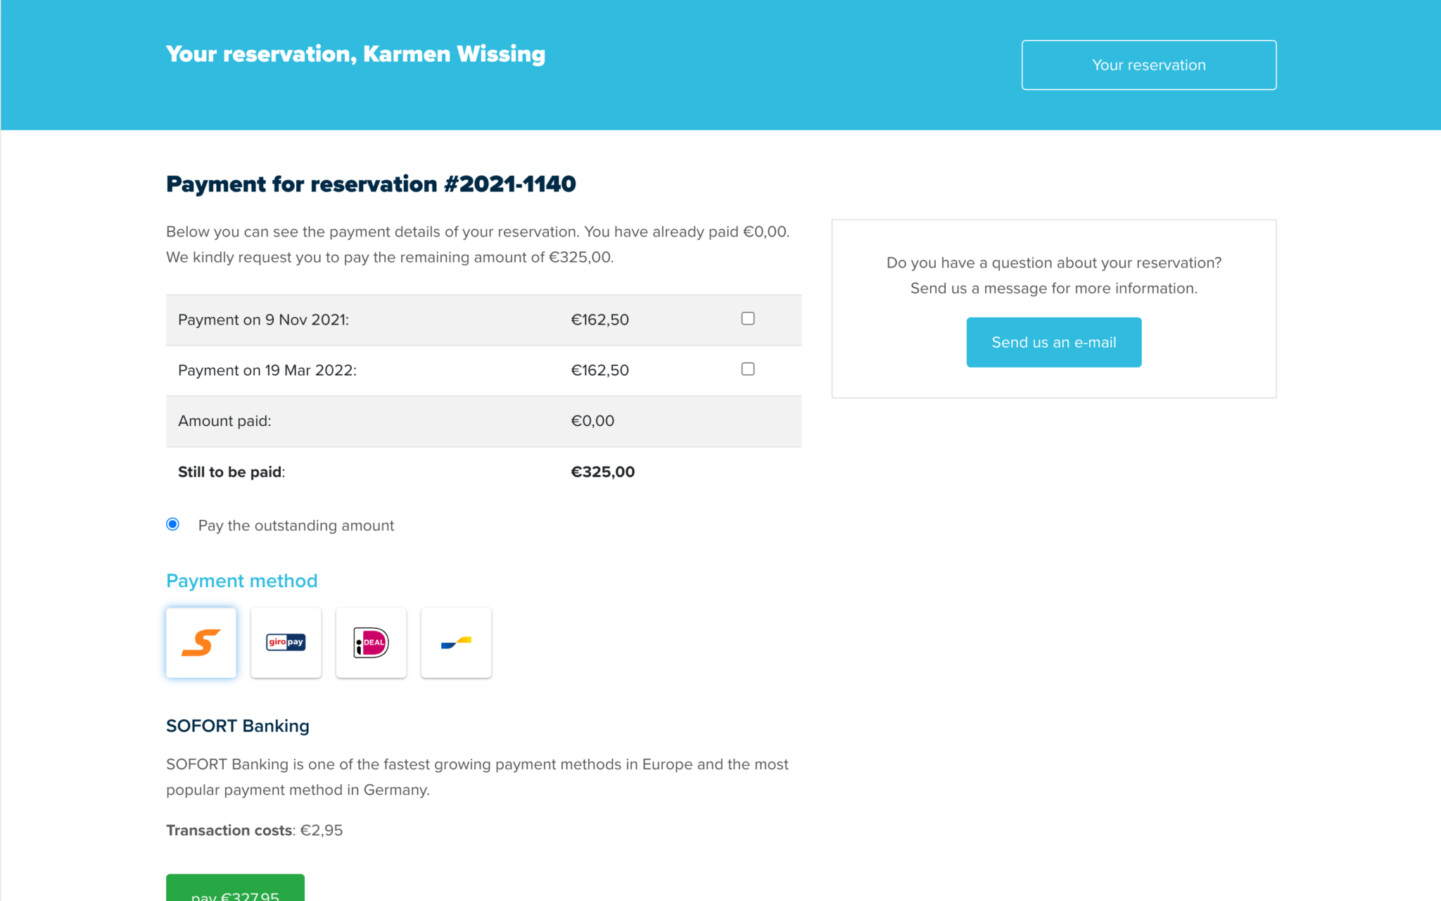1441x901 pixels.
Task: Choose the giropay payment method icon
Action: (x=286, y=643)
